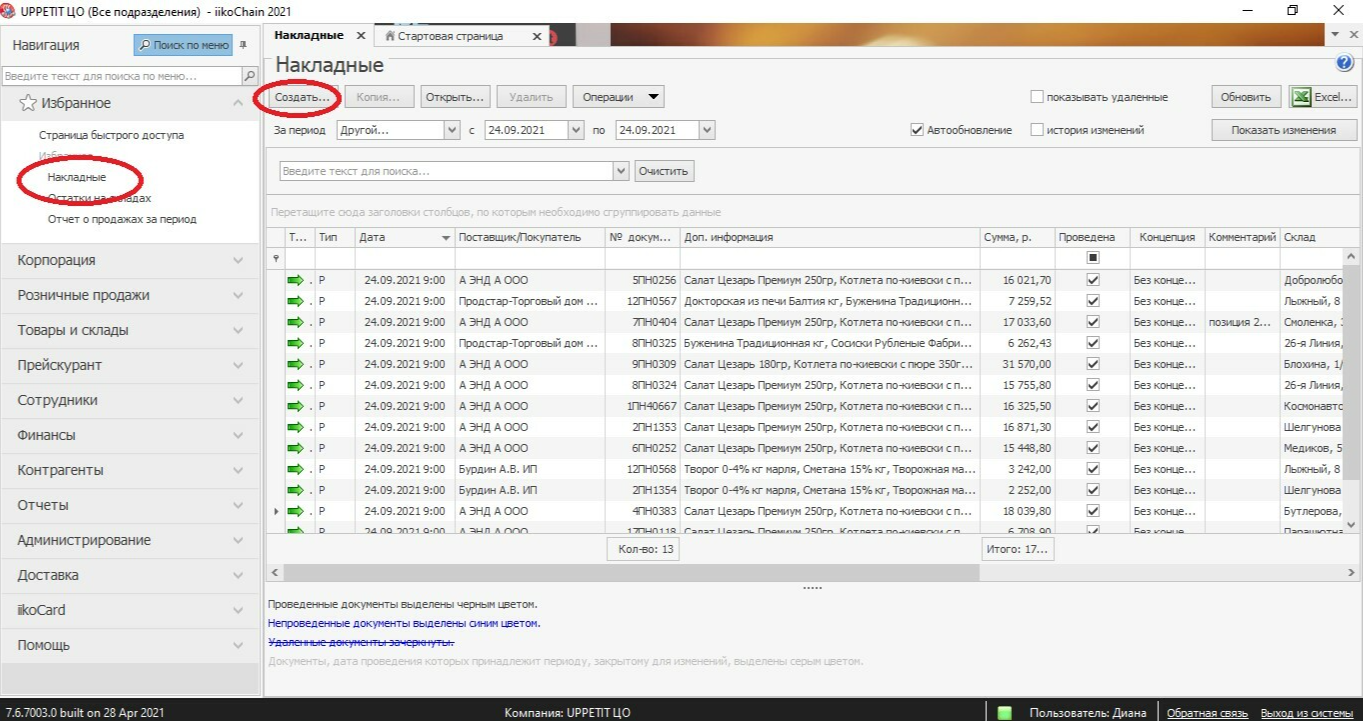Viewport: 1363px width, 721px height.
Task: Click the Открыть button
Action: coord(455,97)
